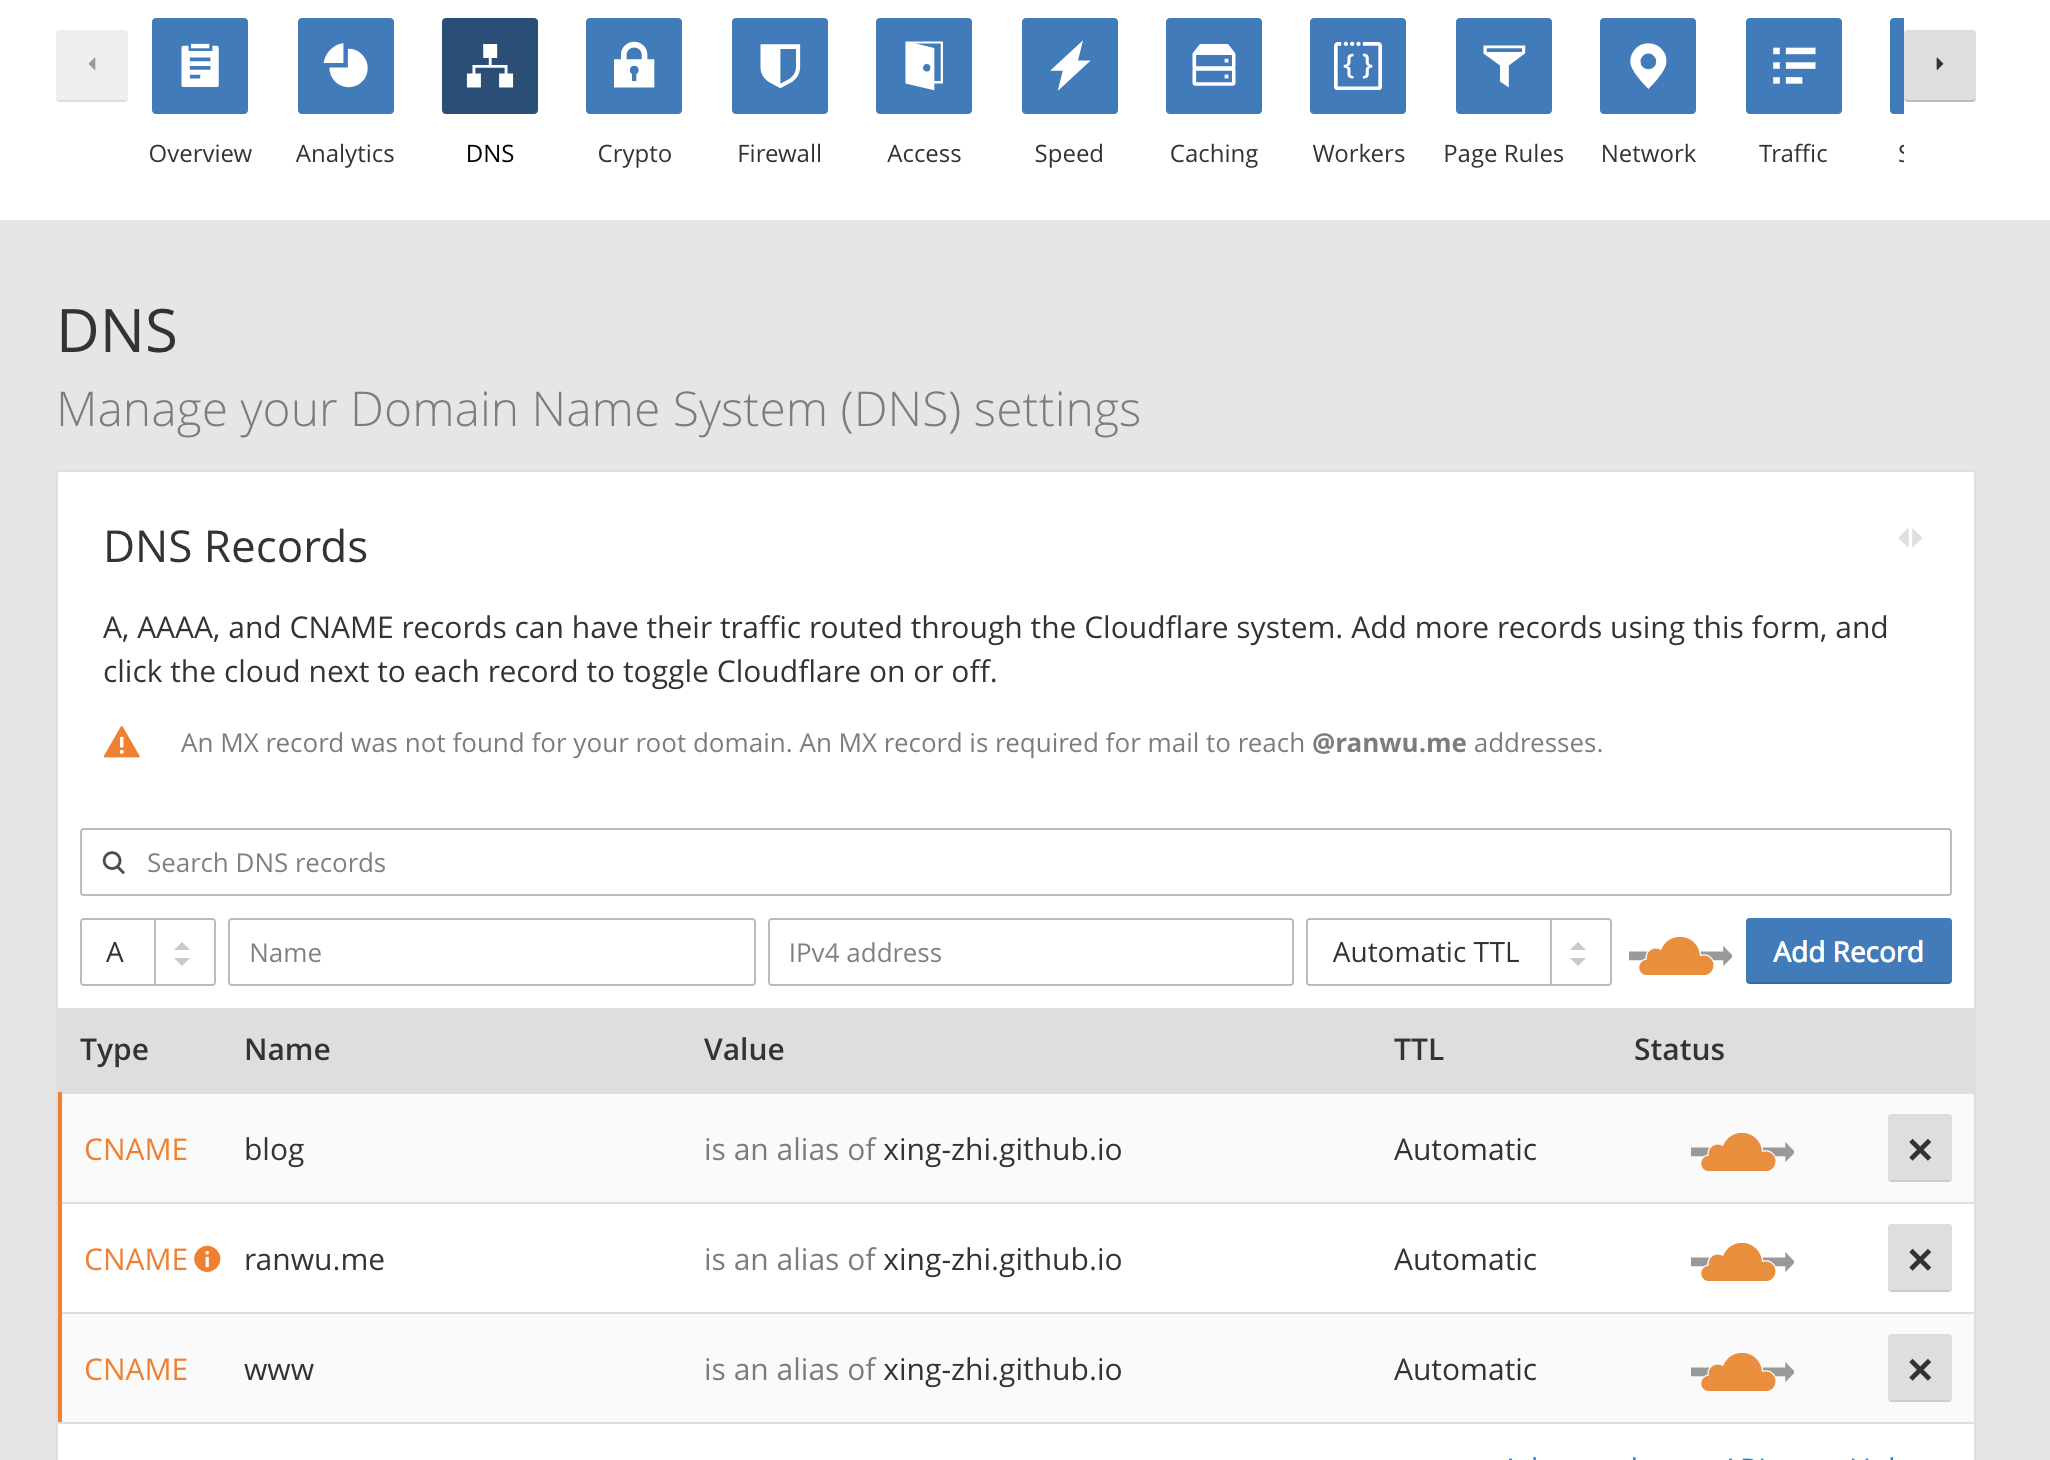This screenshot has height=1460, width=2050.
Task: Open the Automatic TTL dropdown
Action: tap(1457, 952)
